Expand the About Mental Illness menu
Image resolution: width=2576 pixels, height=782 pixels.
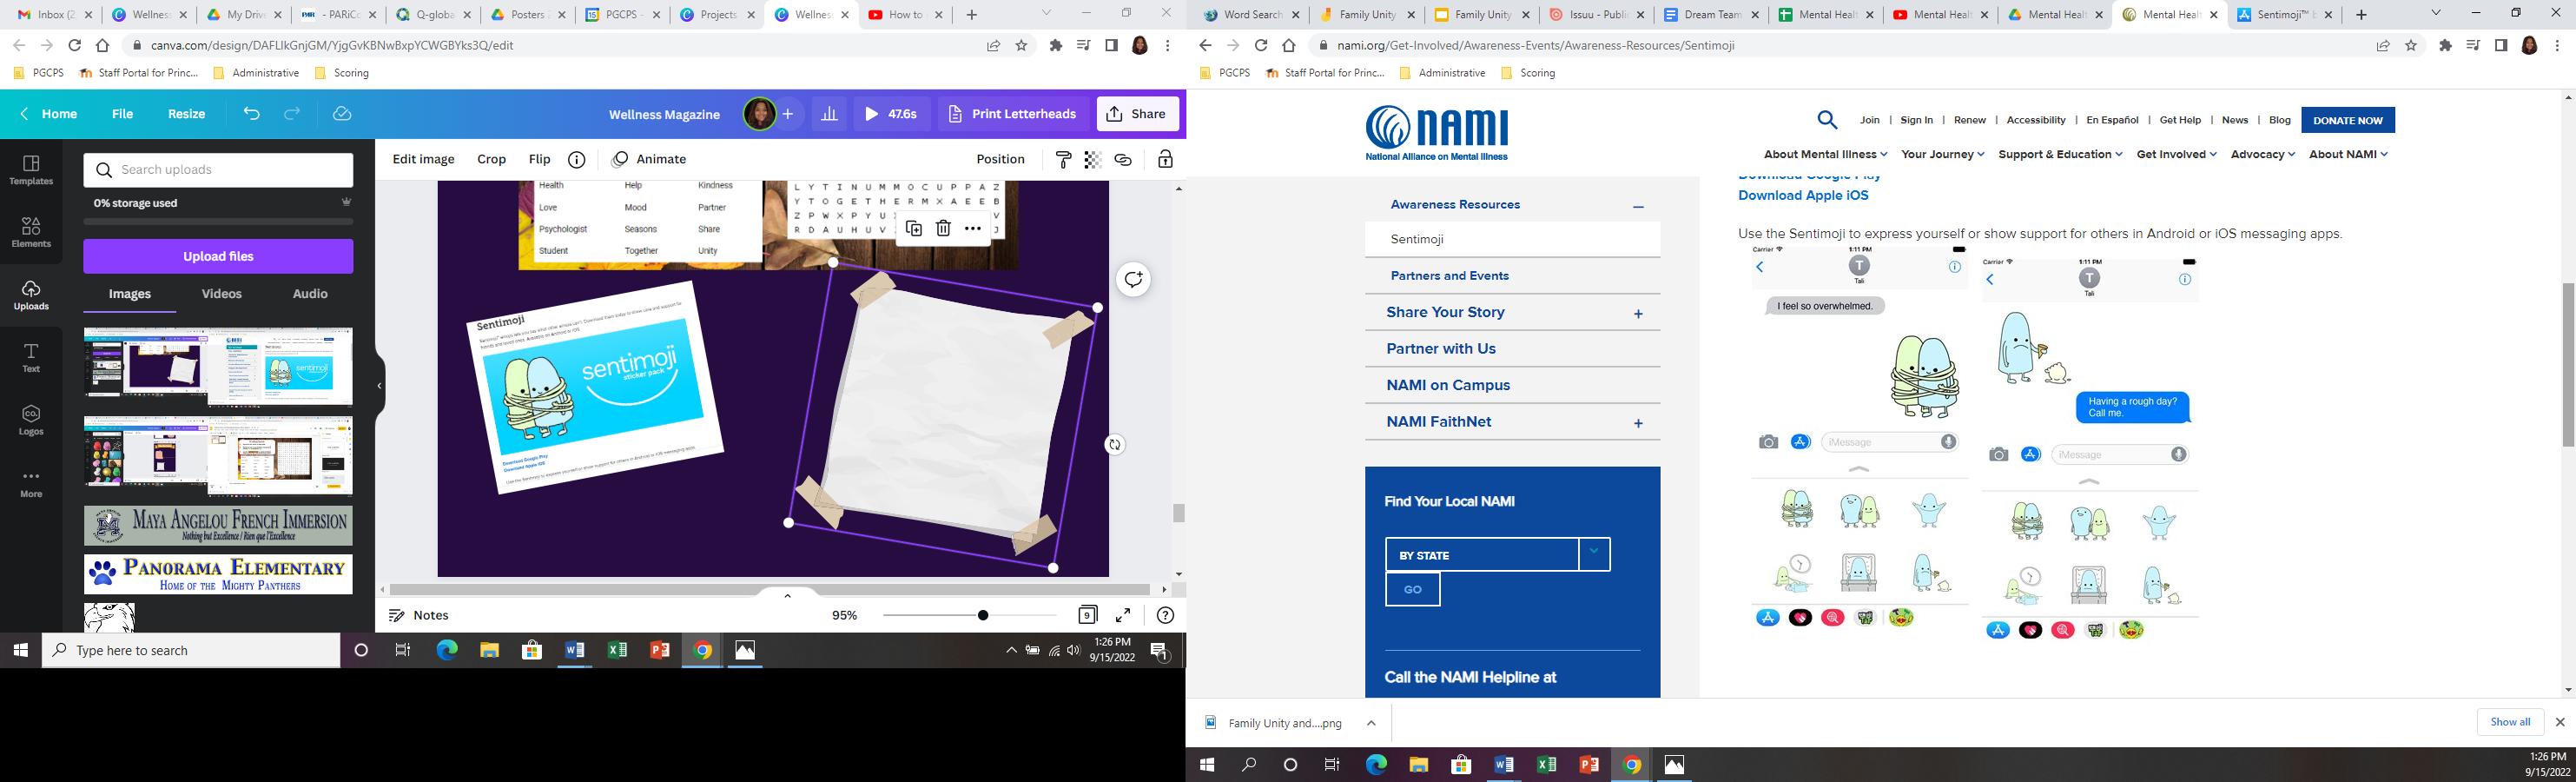[x=1825, y=154]
